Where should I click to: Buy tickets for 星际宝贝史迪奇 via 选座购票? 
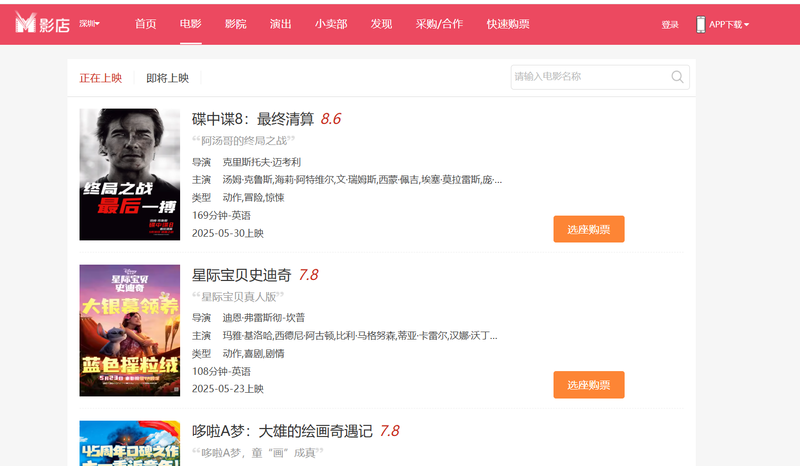(x=589, y=385)
